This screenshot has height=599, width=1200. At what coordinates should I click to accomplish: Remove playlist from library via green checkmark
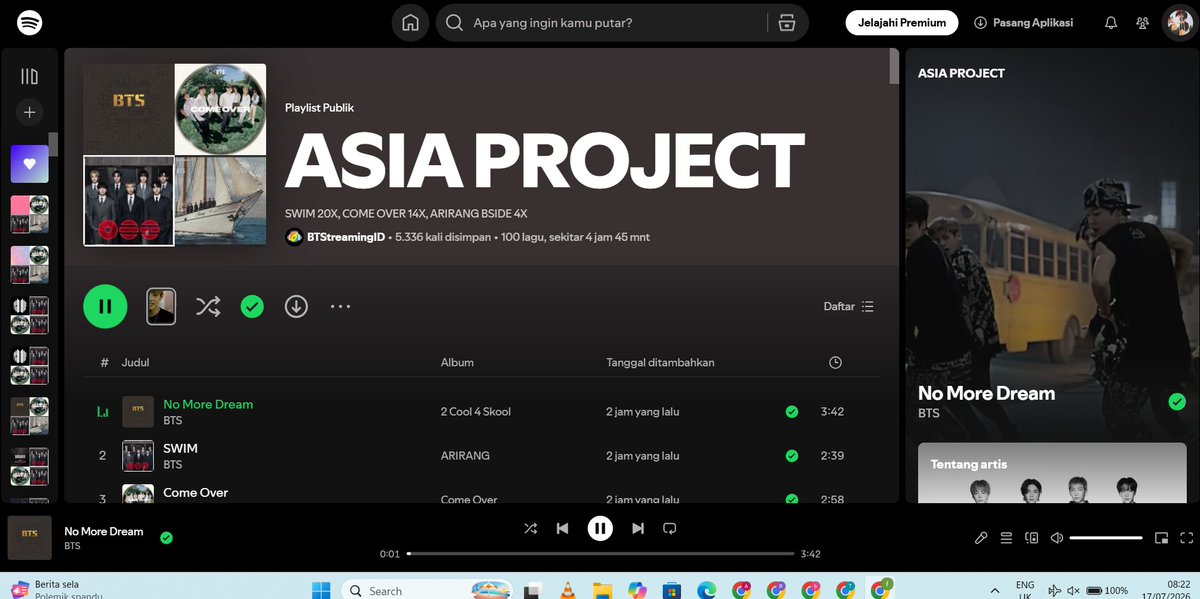pyautogui.click(x=252, y=307)
